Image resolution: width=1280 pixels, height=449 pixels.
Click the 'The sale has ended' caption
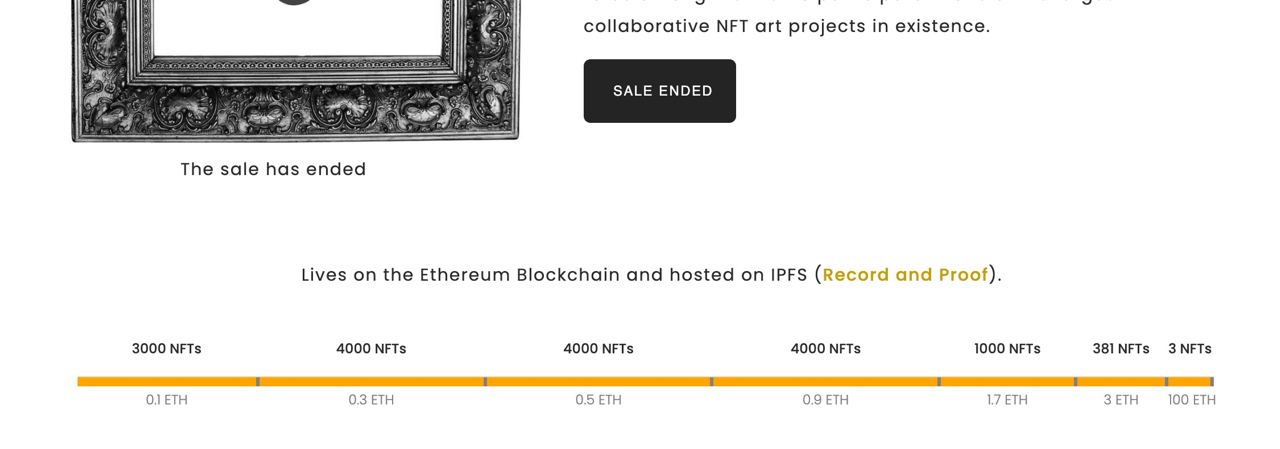273,169
